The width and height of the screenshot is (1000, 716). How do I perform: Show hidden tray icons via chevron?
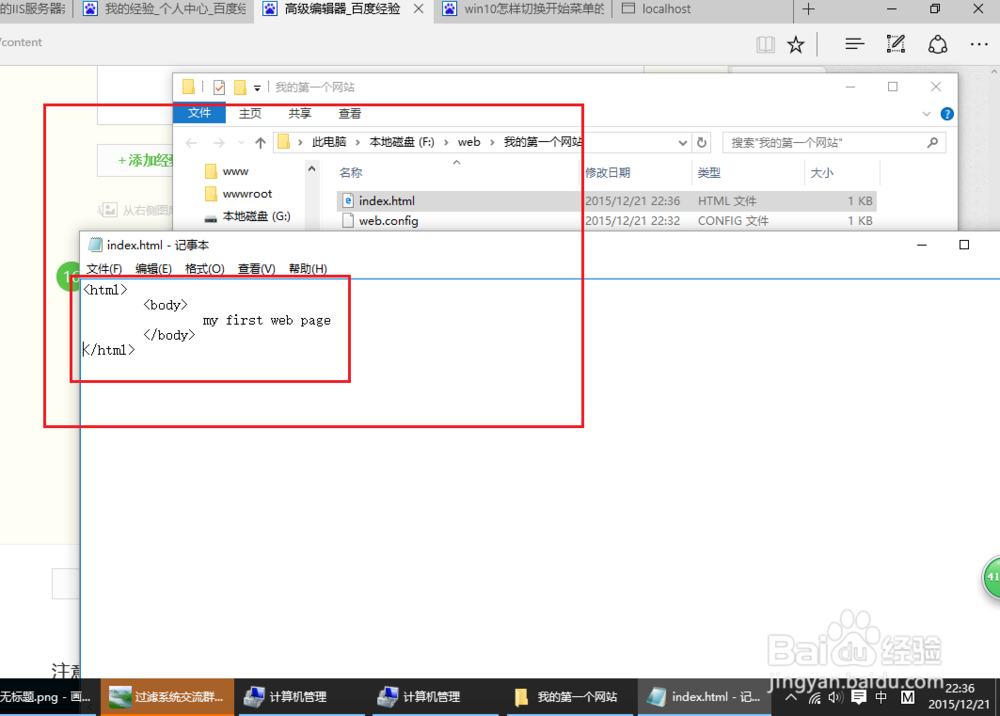[790, 697]
